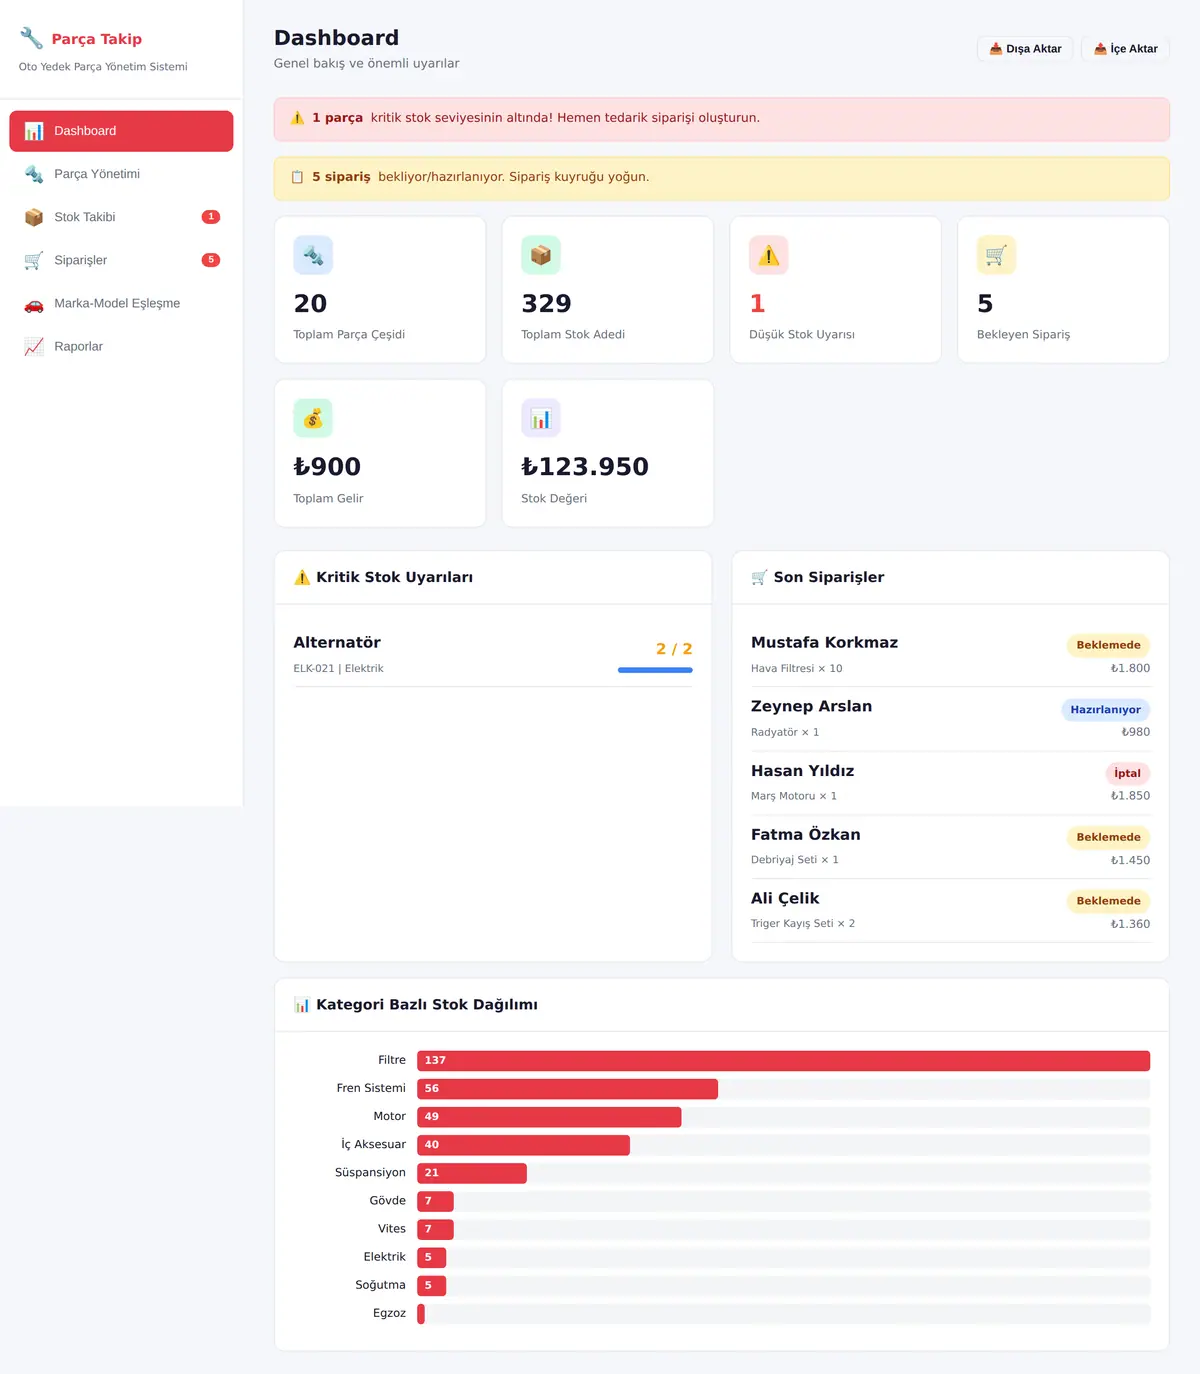Click the Dışa Aktar button
This screenshot has height=1374, width=1200.
pos(1025,49)
